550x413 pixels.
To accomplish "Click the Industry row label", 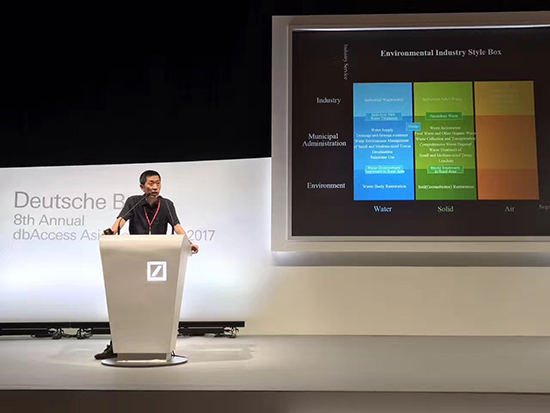I will pos(328,100).
